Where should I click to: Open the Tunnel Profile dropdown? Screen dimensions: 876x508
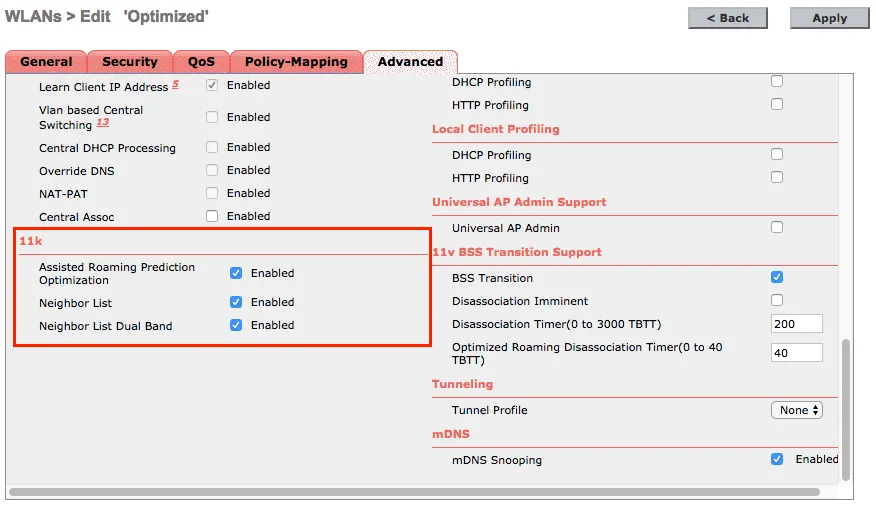tap(797, 410)
